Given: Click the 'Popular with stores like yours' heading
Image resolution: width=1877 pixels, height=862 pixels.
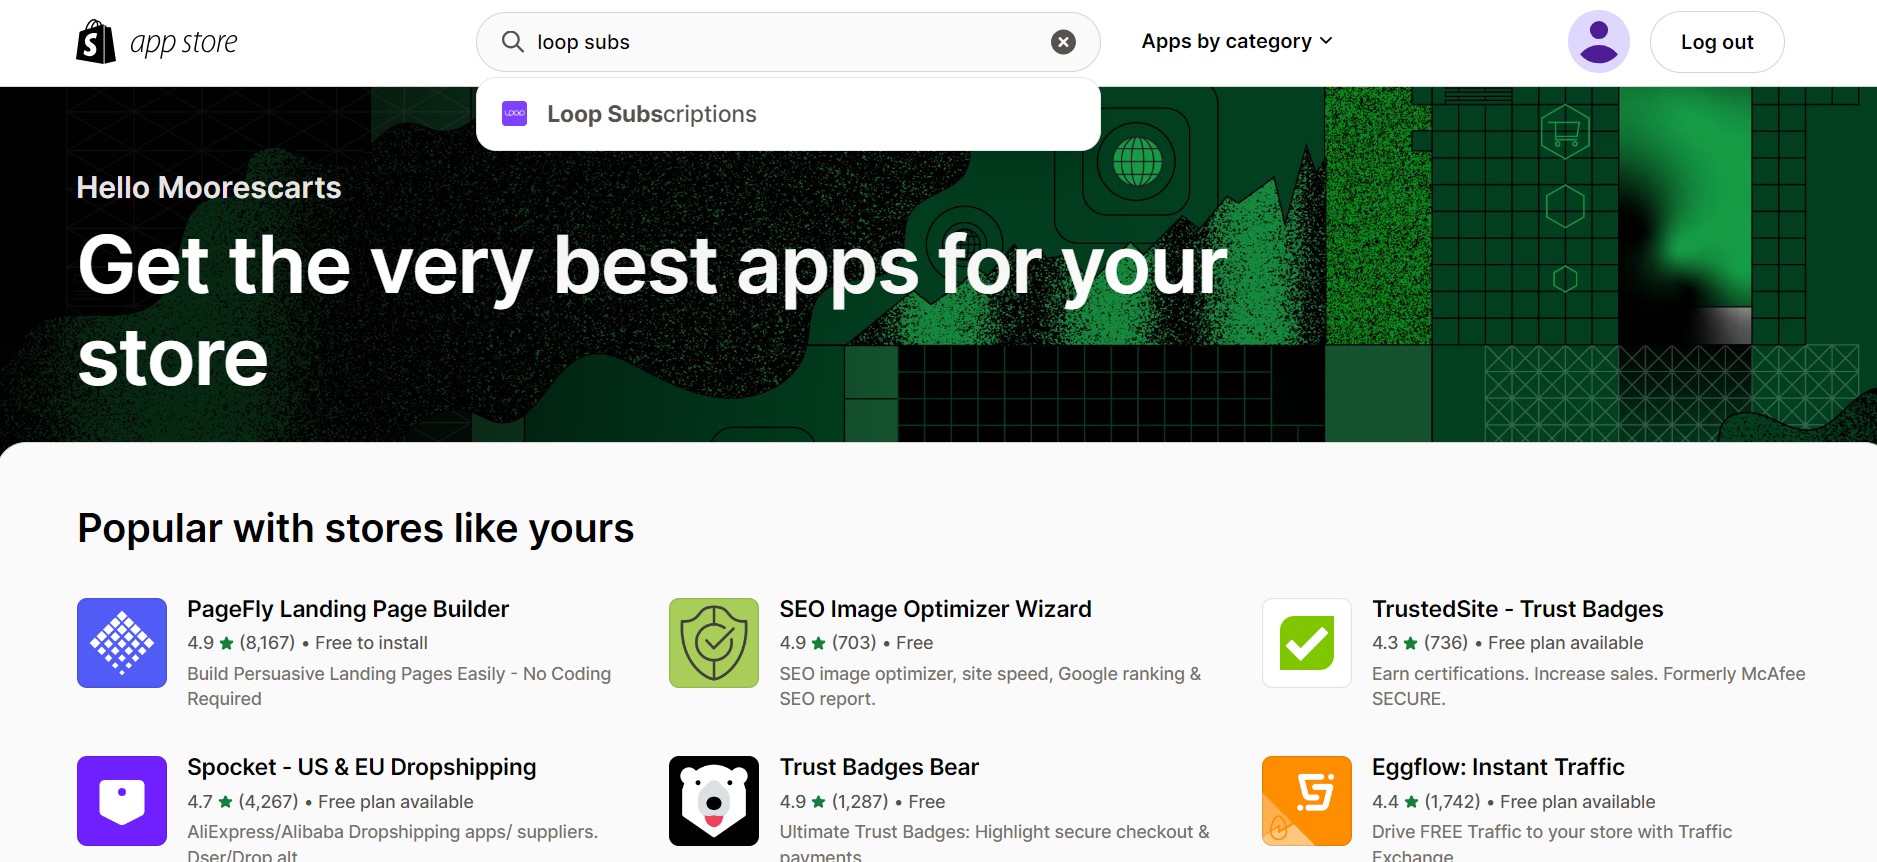Looking at the screenshot, I should pos(356,528).
